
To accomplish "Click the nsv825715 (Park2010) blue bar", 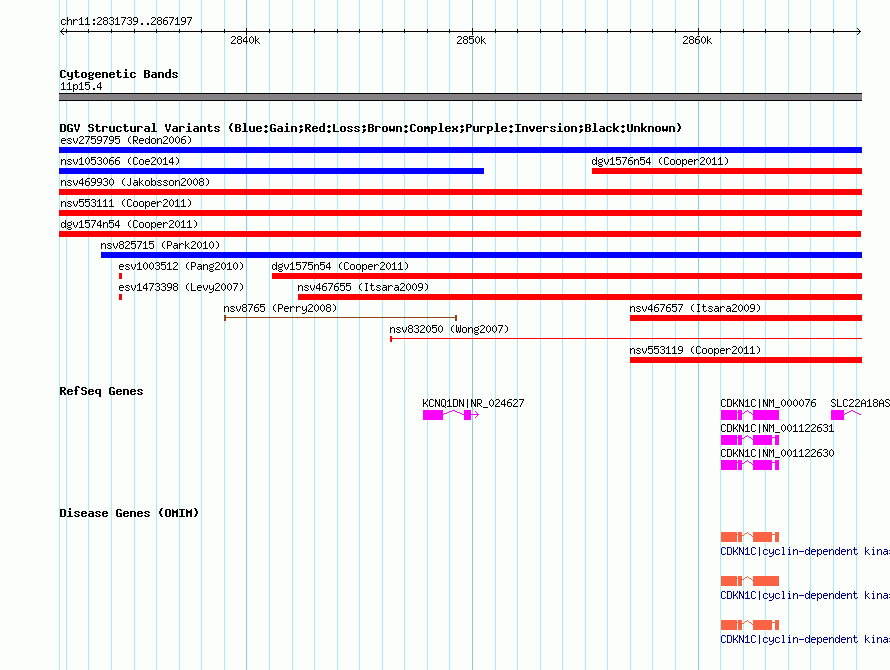I will [481, 255].
